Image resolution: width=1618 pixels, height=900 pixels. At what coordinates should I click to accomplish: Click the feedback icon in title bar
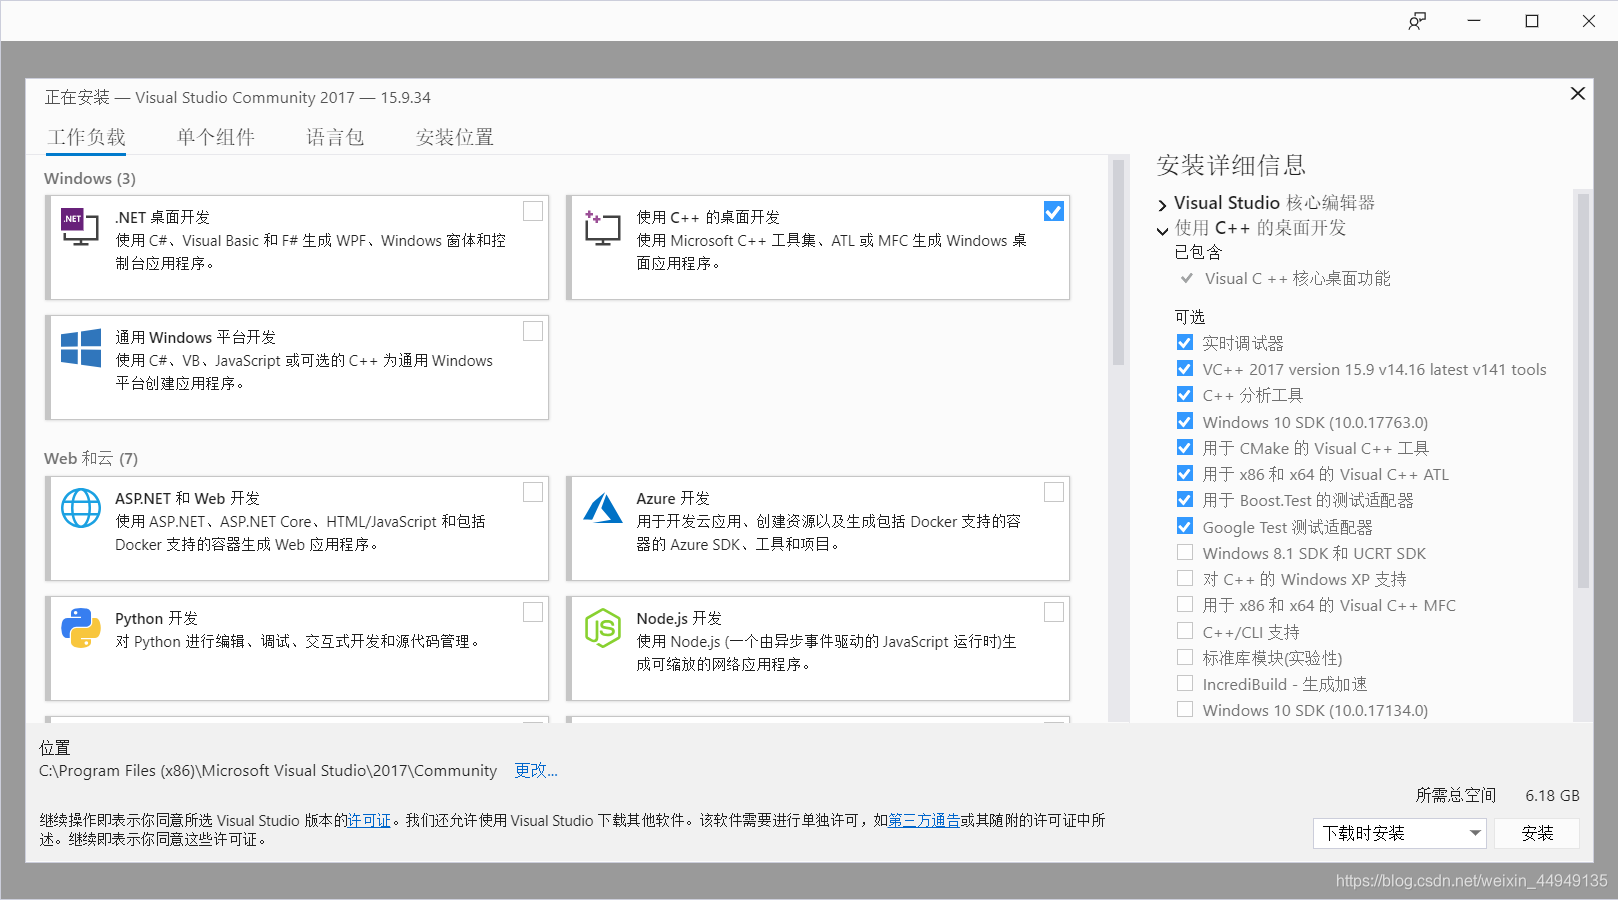[1417, 21]
